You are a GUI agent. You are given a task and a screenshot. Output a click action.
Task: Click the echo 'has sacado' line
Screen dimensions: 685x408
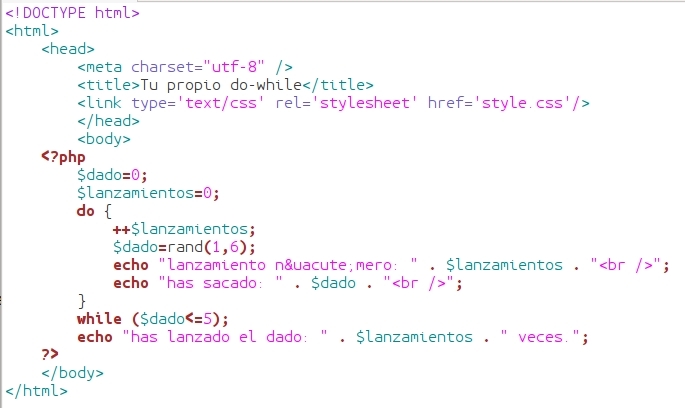point(287,283)
